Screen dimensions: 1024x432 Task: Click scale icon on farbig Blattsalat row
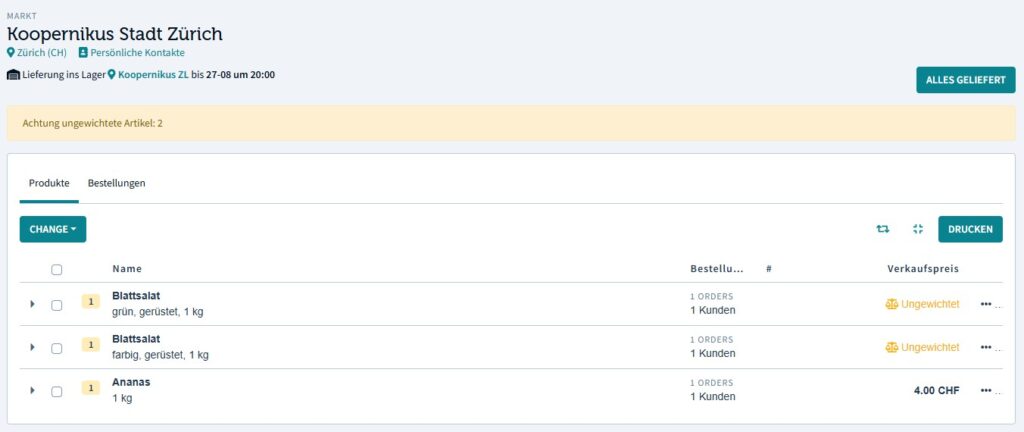[x=892, y=347]
